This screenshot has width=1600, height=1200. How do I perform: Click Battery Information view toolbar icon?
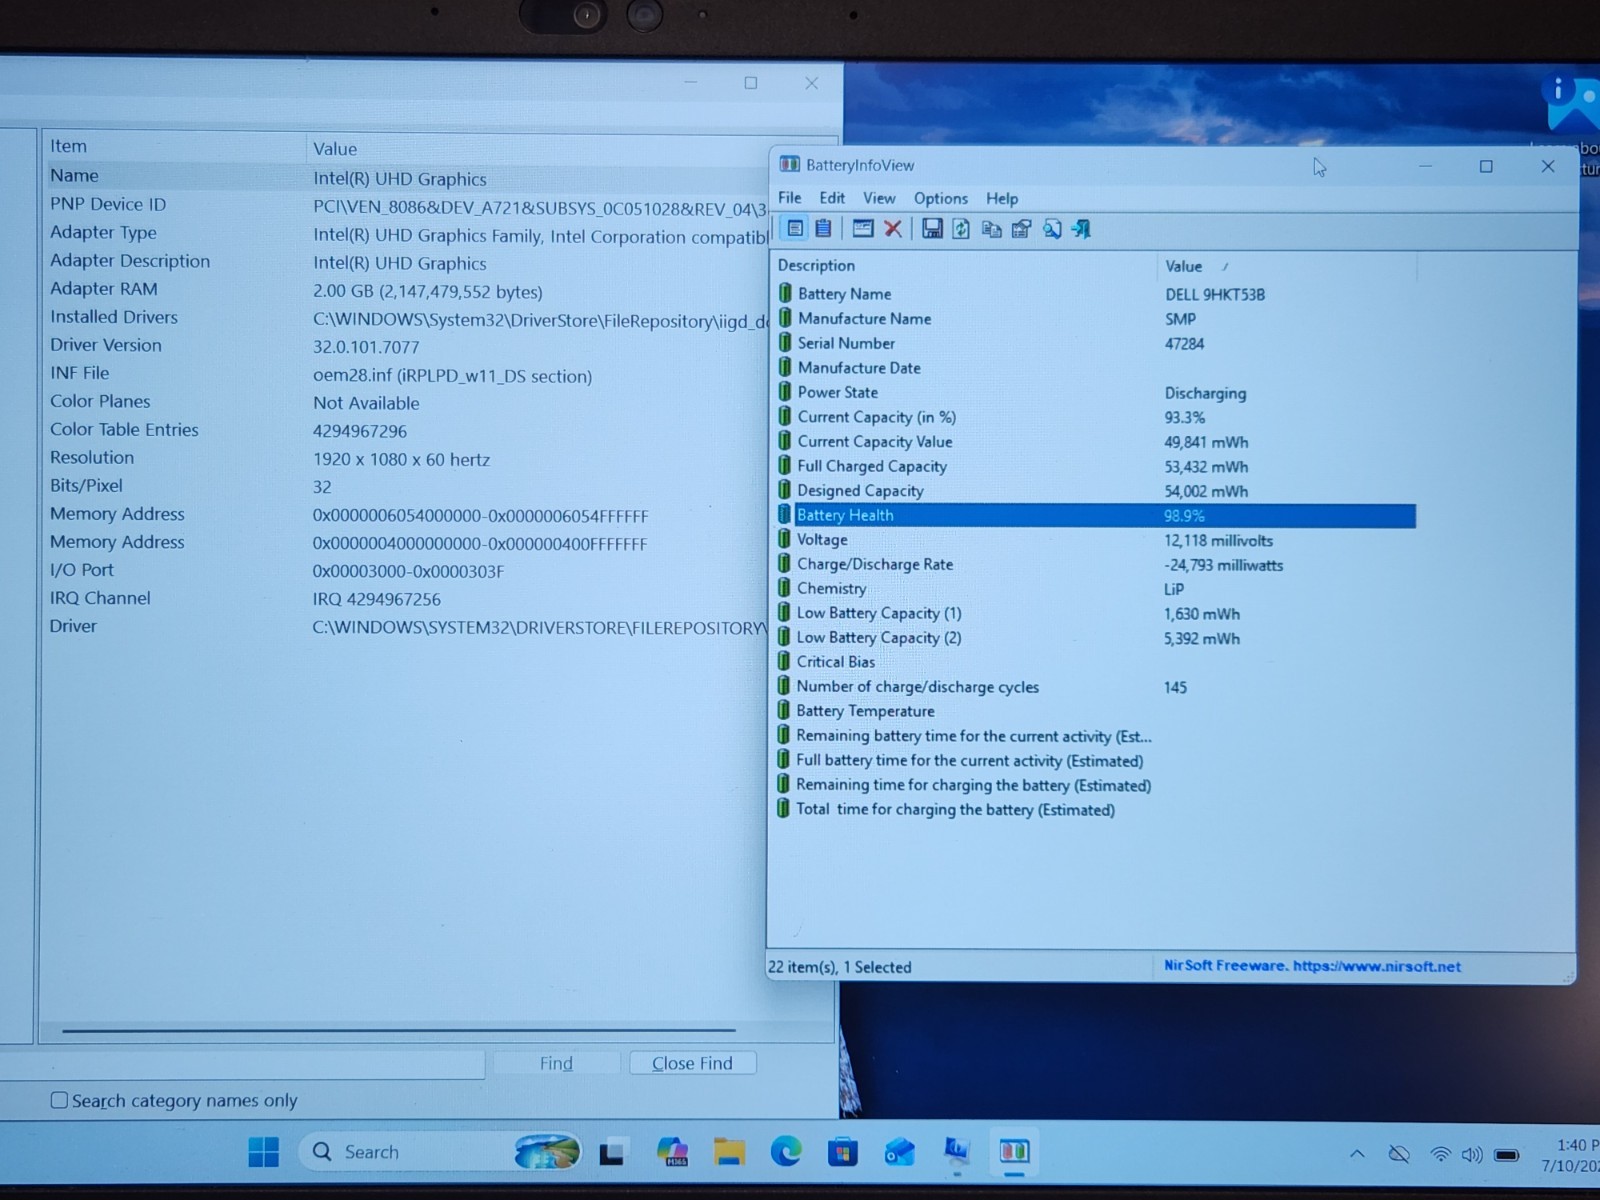click(795, 229)
